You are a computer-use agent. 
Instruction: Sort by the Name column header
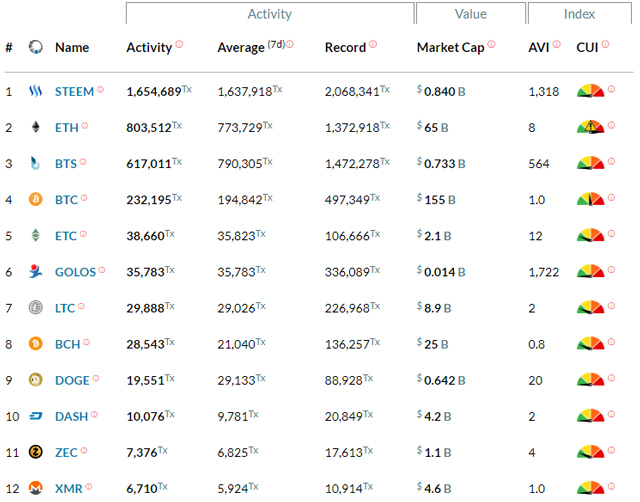72,47
